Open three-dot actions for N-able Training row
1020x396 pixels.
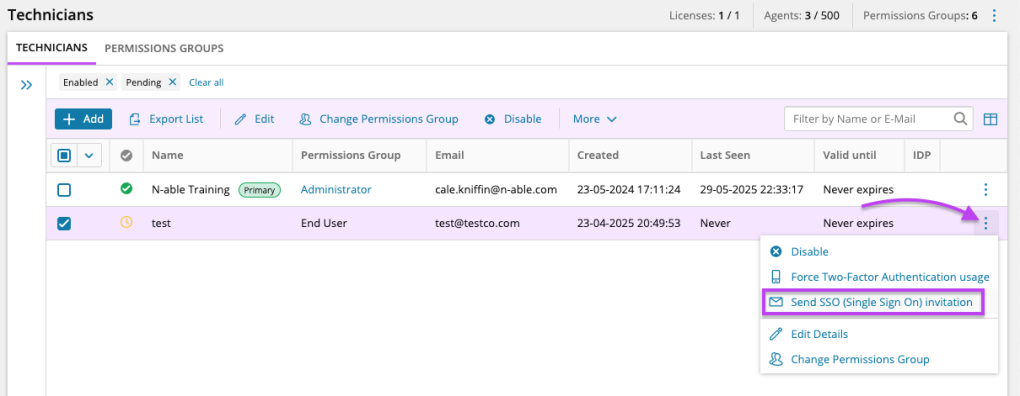986,190
